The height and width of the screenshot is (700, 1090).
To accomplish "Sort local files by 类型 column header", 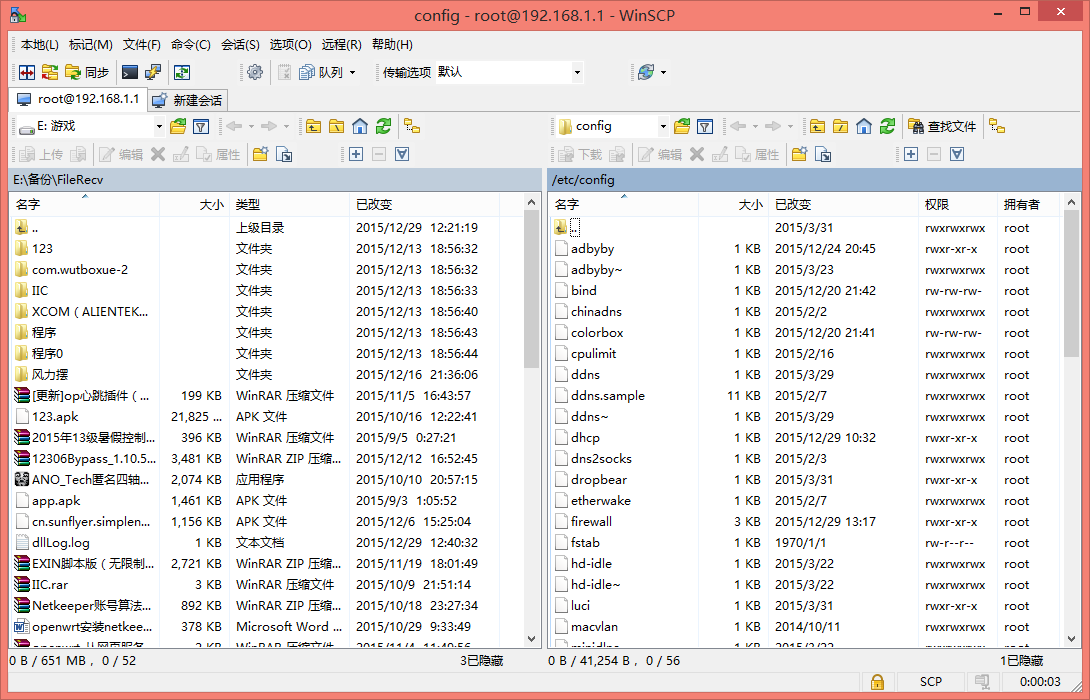I will point(289,204).
